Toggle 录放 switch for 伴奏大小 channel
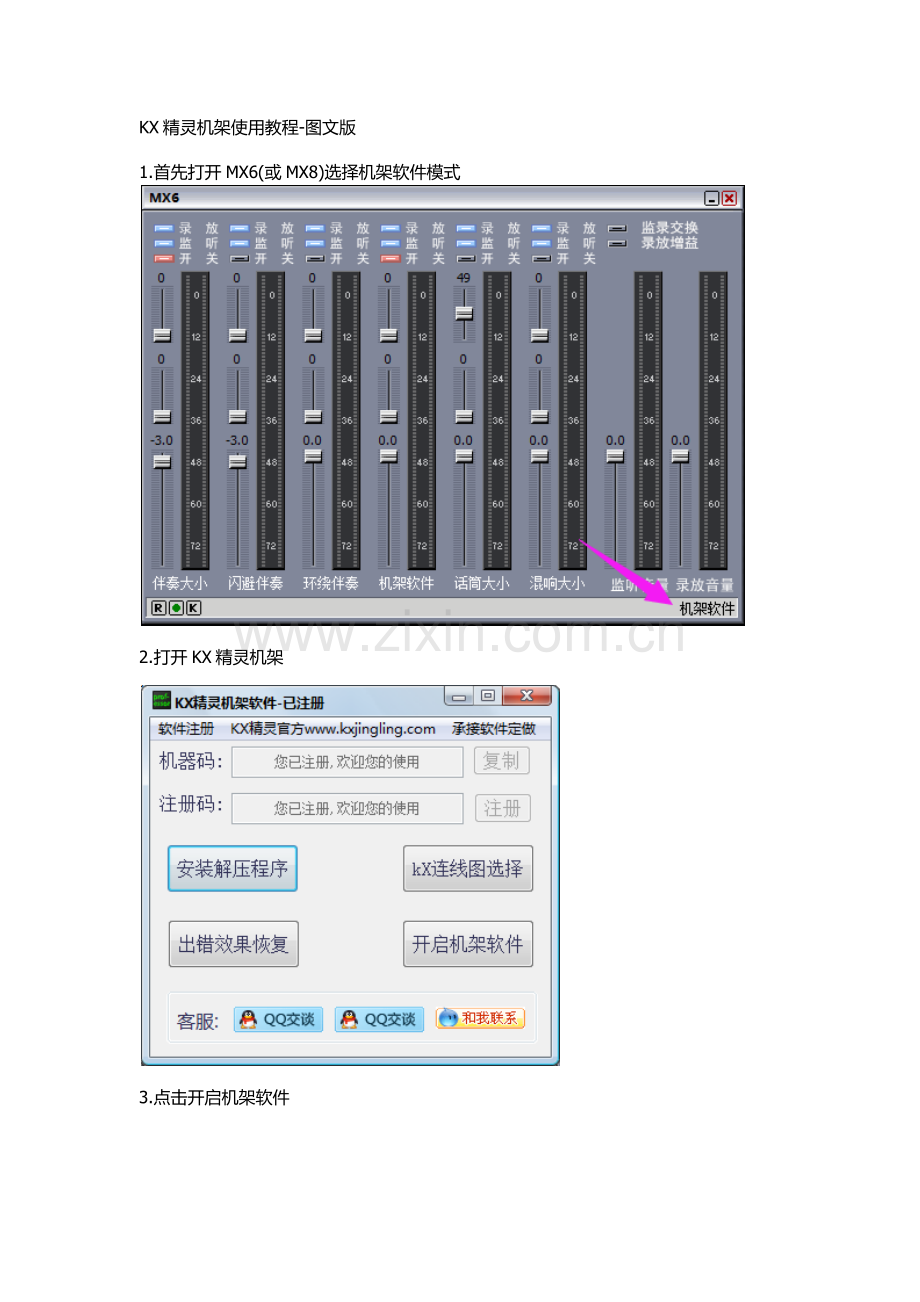 [x=163, y=228]
